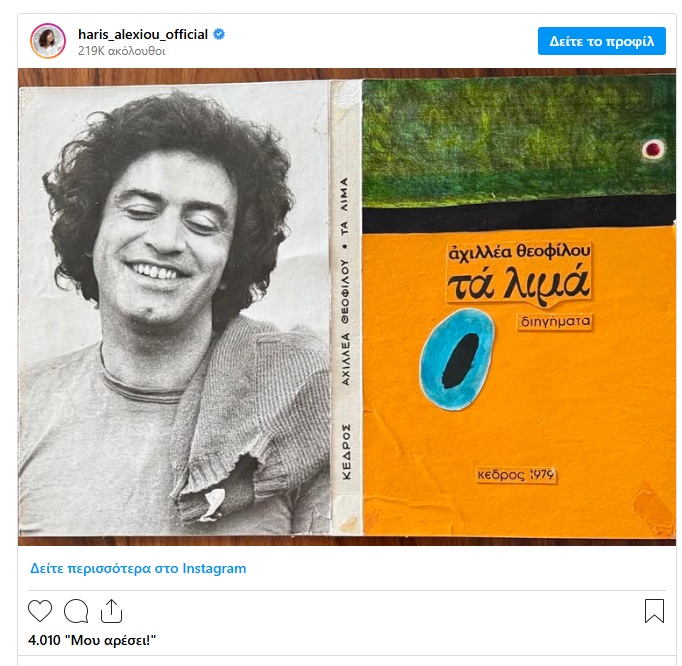Like the post with the heart icon
The height and width of the screenshot is (666, 682).
pyautogui.click(x=40, y=611)
